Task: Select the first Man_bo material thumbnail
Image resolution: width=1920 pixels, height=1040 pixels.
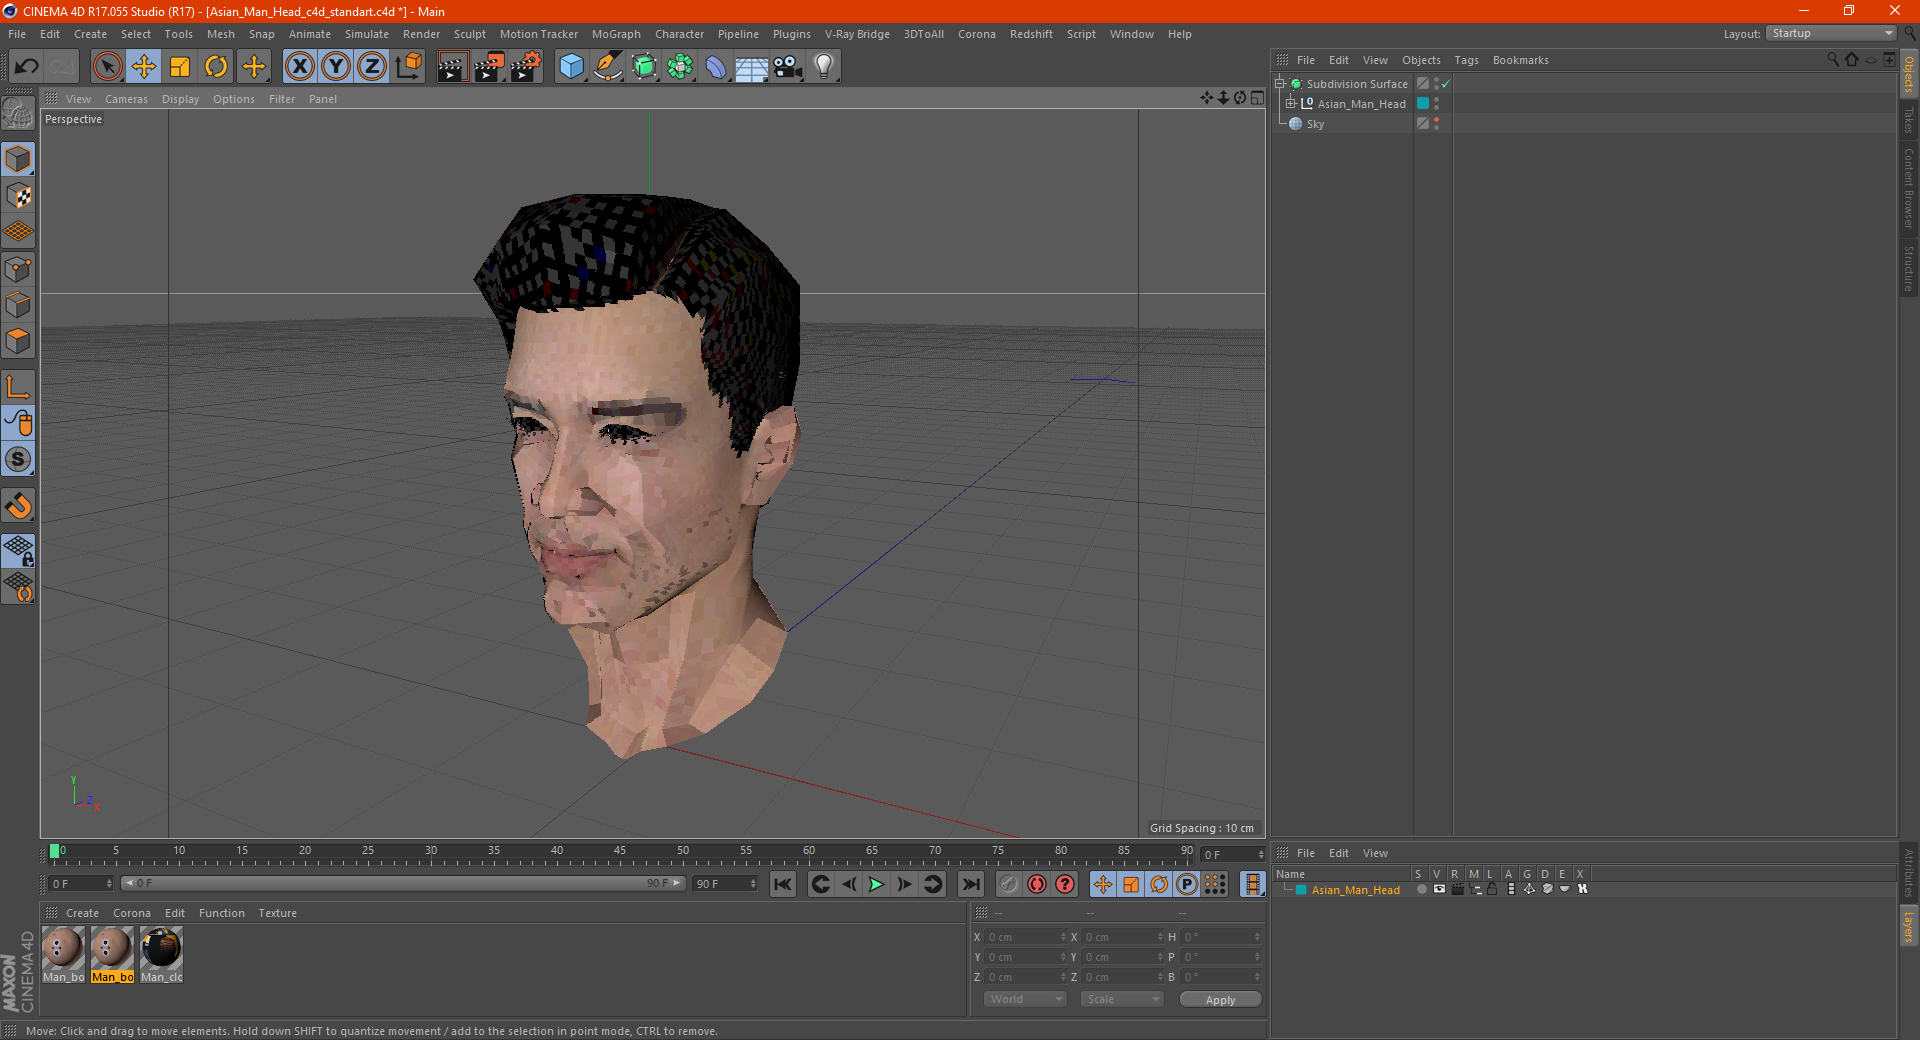Action: click(x=63, y=948)
